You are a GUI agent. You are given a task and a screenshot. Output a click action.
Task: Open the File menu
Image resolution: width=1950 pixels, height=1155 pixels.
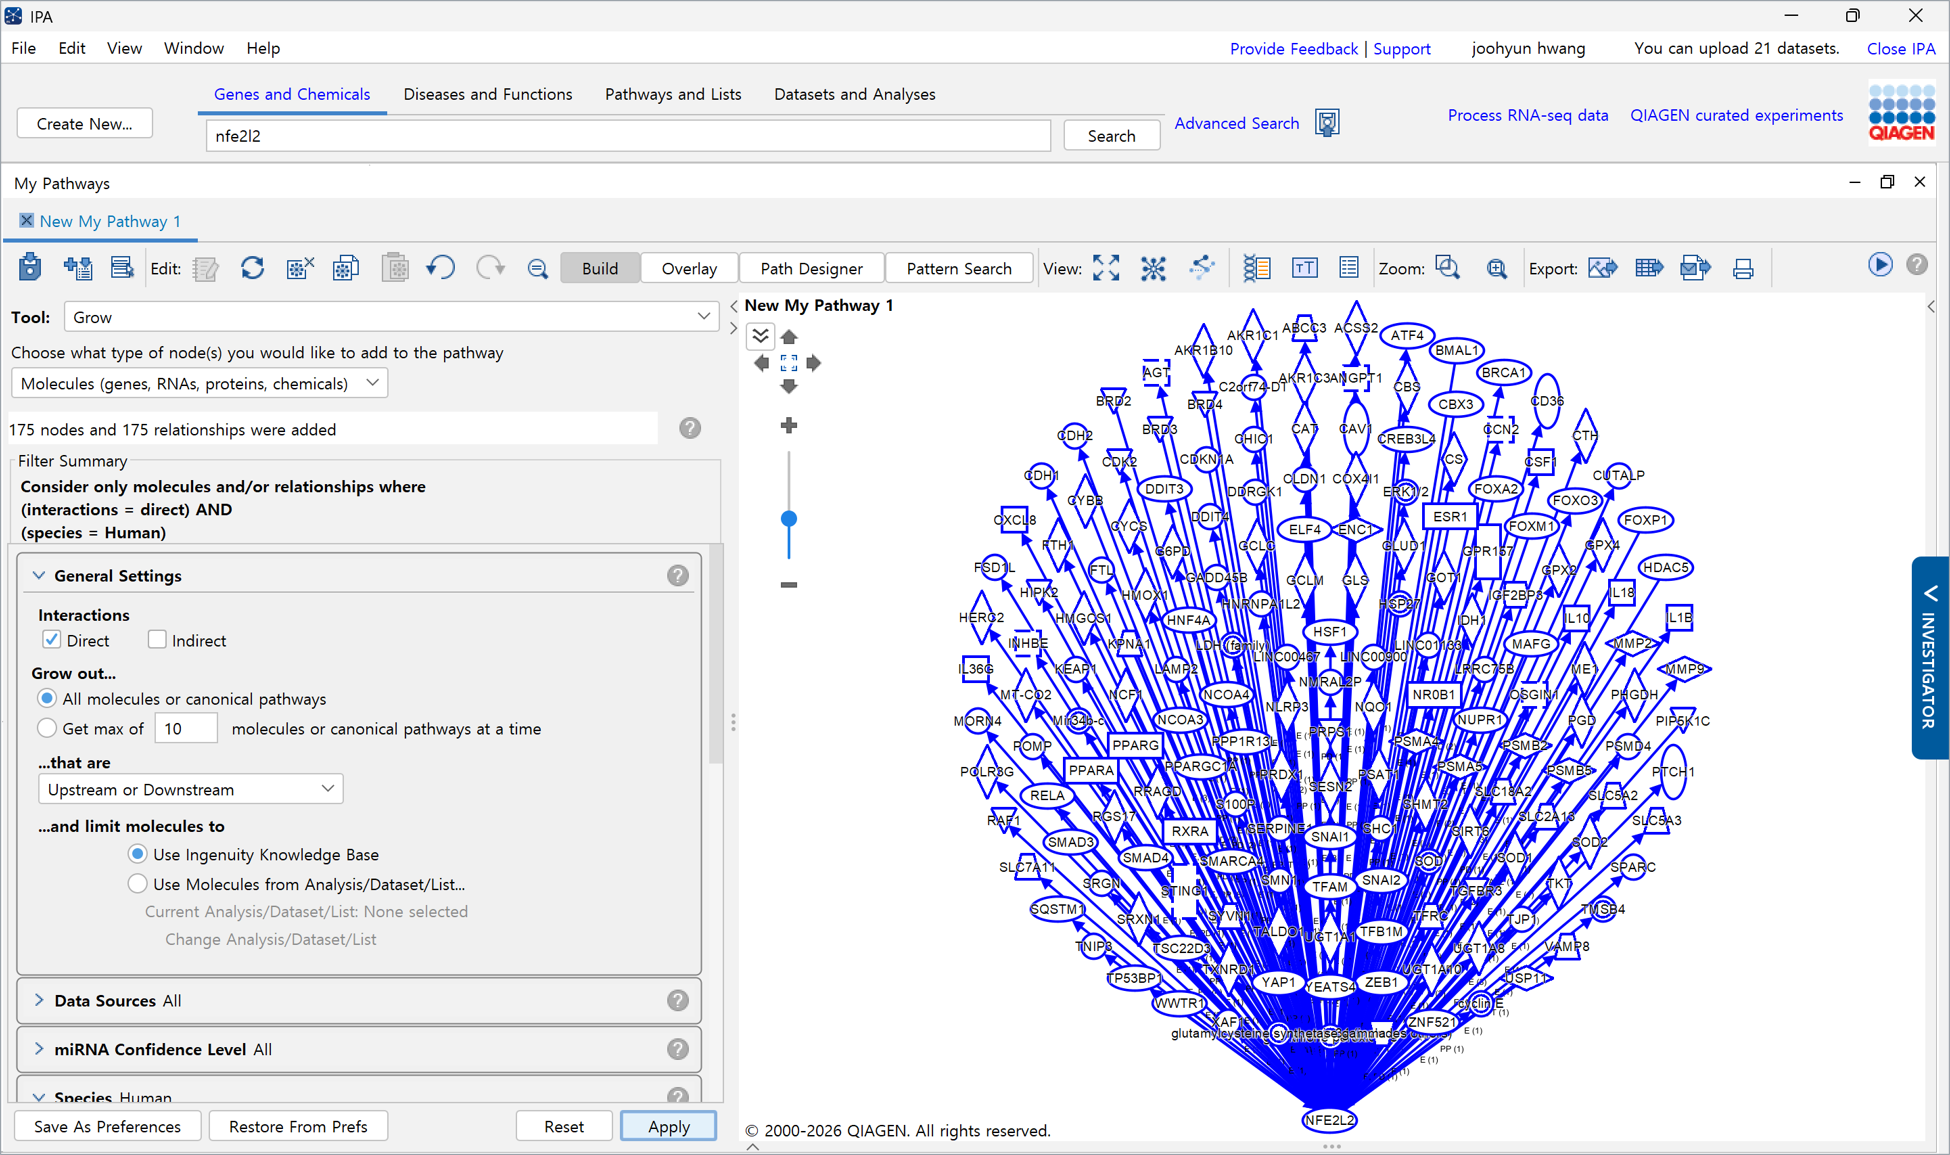tap(24, 48)
